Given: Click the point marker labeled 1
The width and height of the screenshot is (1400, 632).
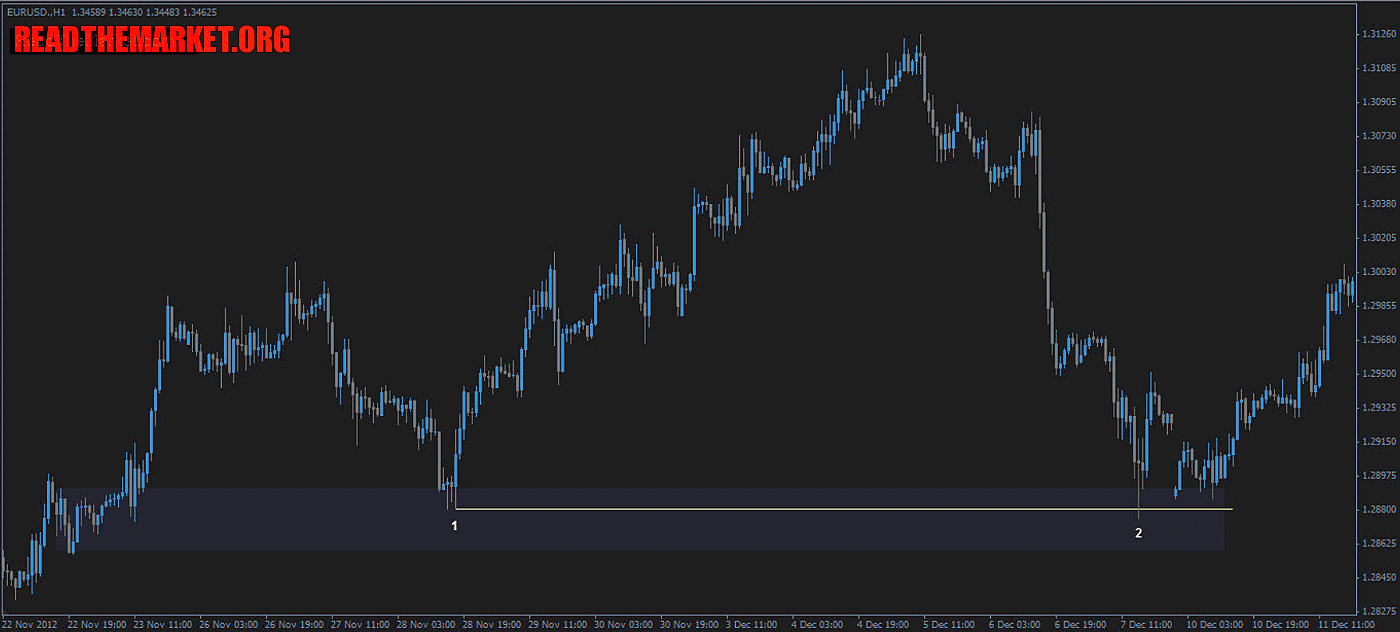Looking at the screenshot, I should 454,526.
